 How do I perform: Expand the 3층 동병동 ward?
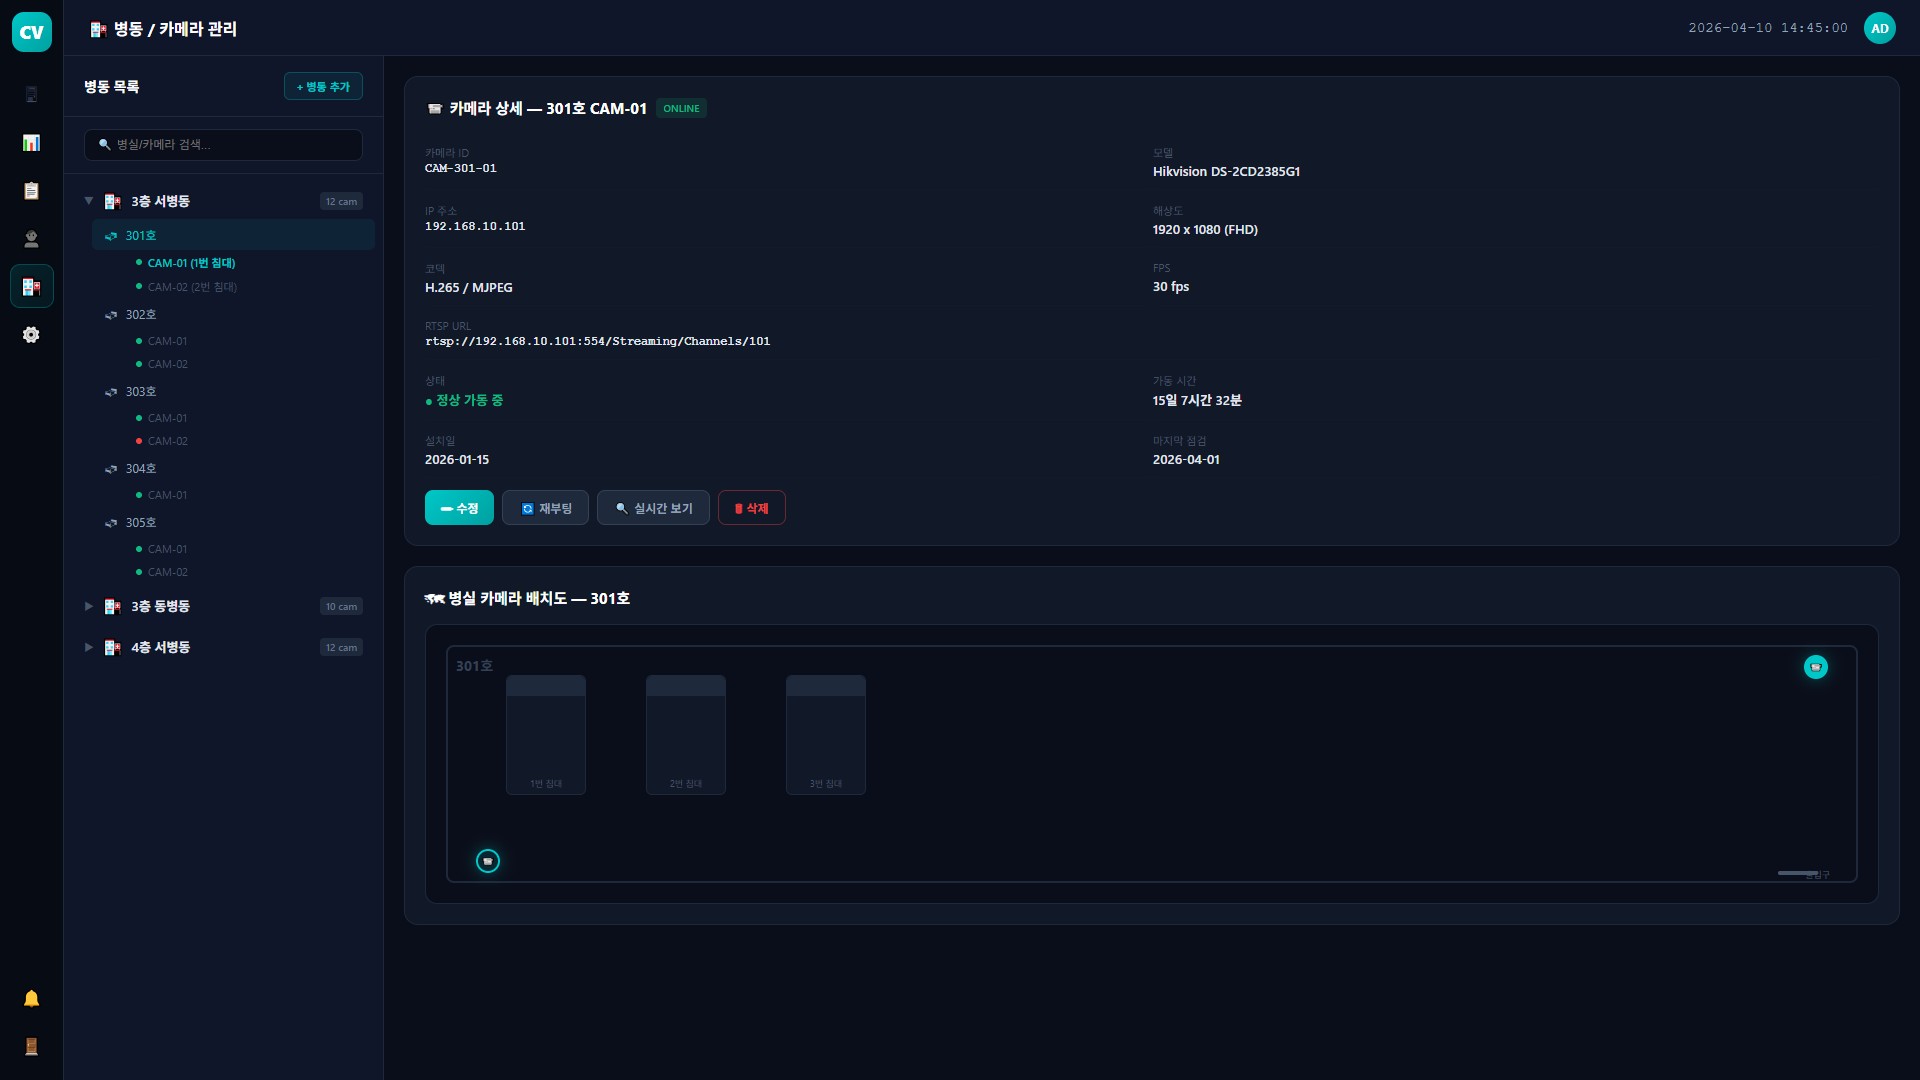(x=89, y=606)
